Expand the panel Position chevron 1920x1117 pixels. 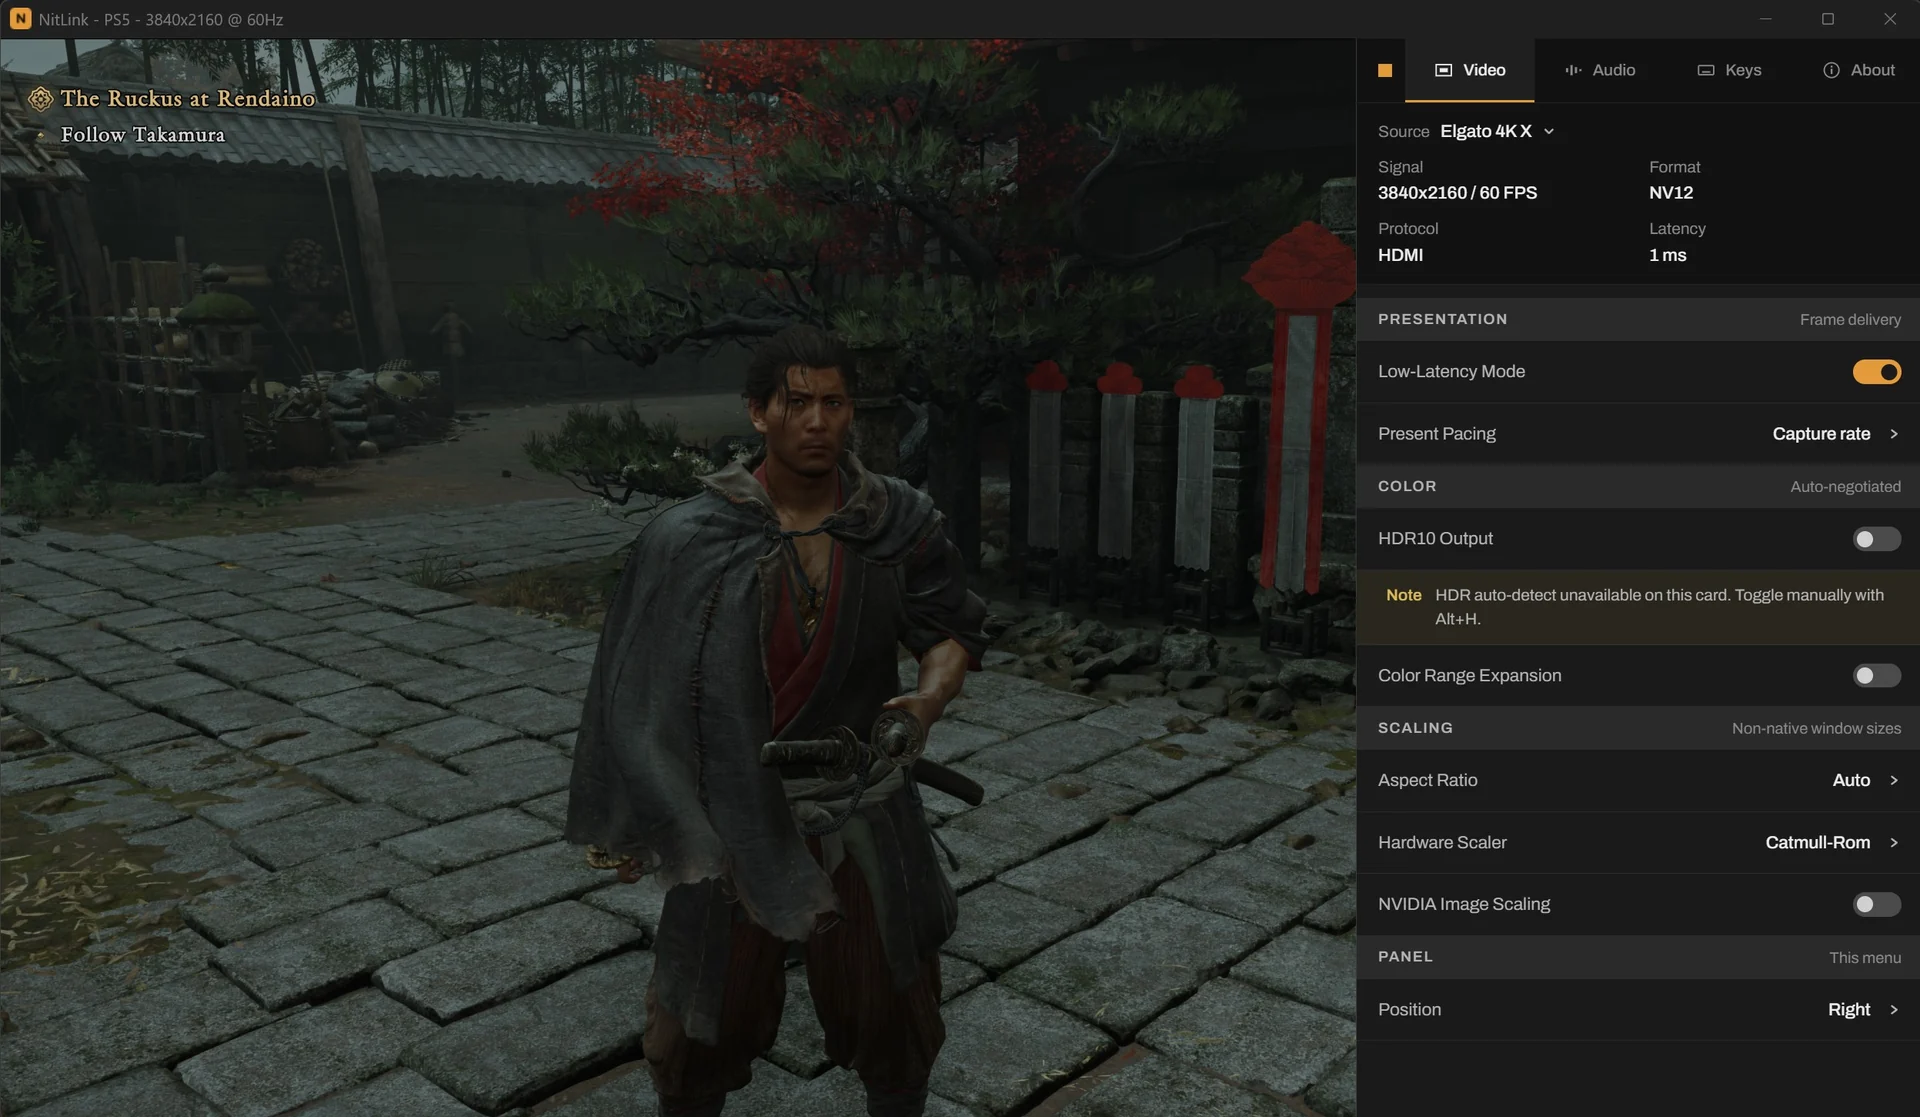point(1893,1010)
